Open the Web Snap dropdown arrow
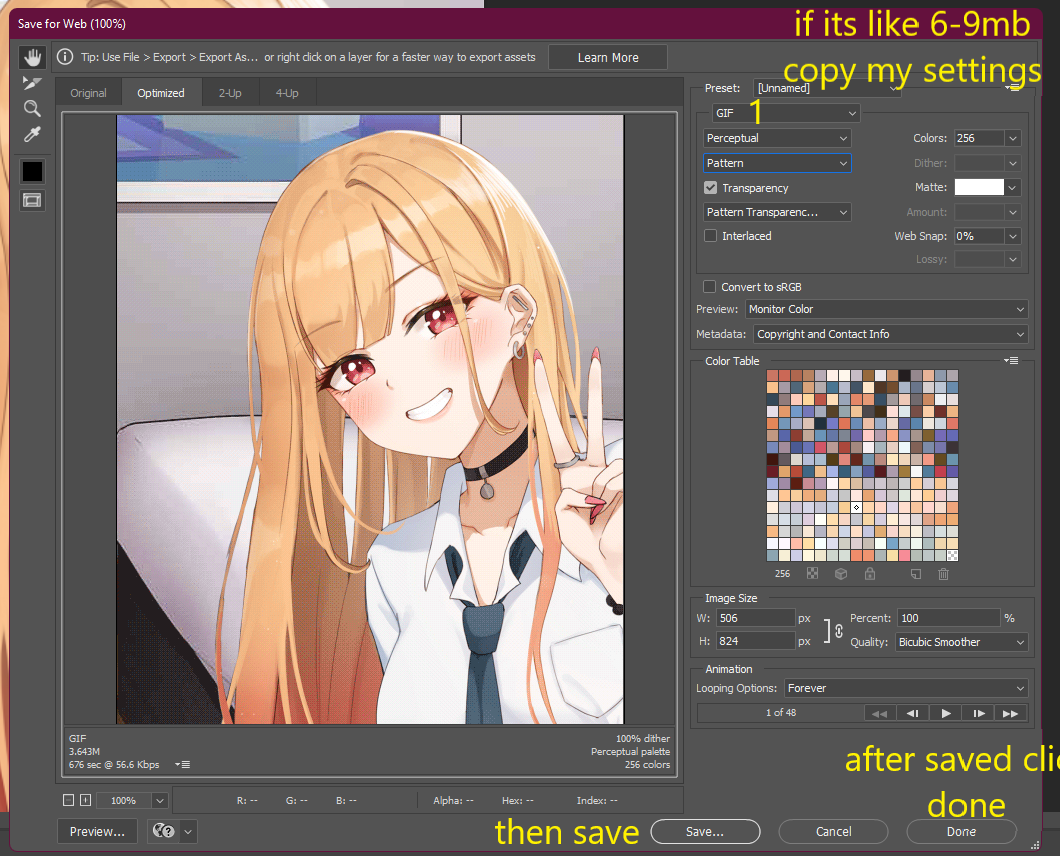This screenshot has height=856, width=1060. click(x=1013, y=236)
